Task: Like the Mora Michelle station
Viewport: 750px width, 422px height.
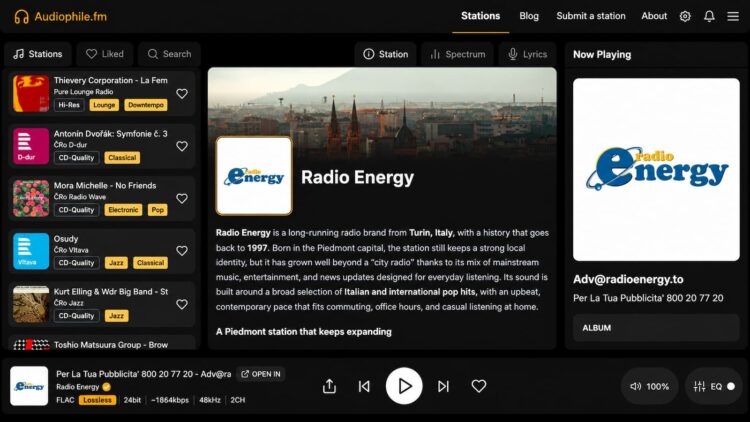Action: pyautogui.click(x=182, y=198)
